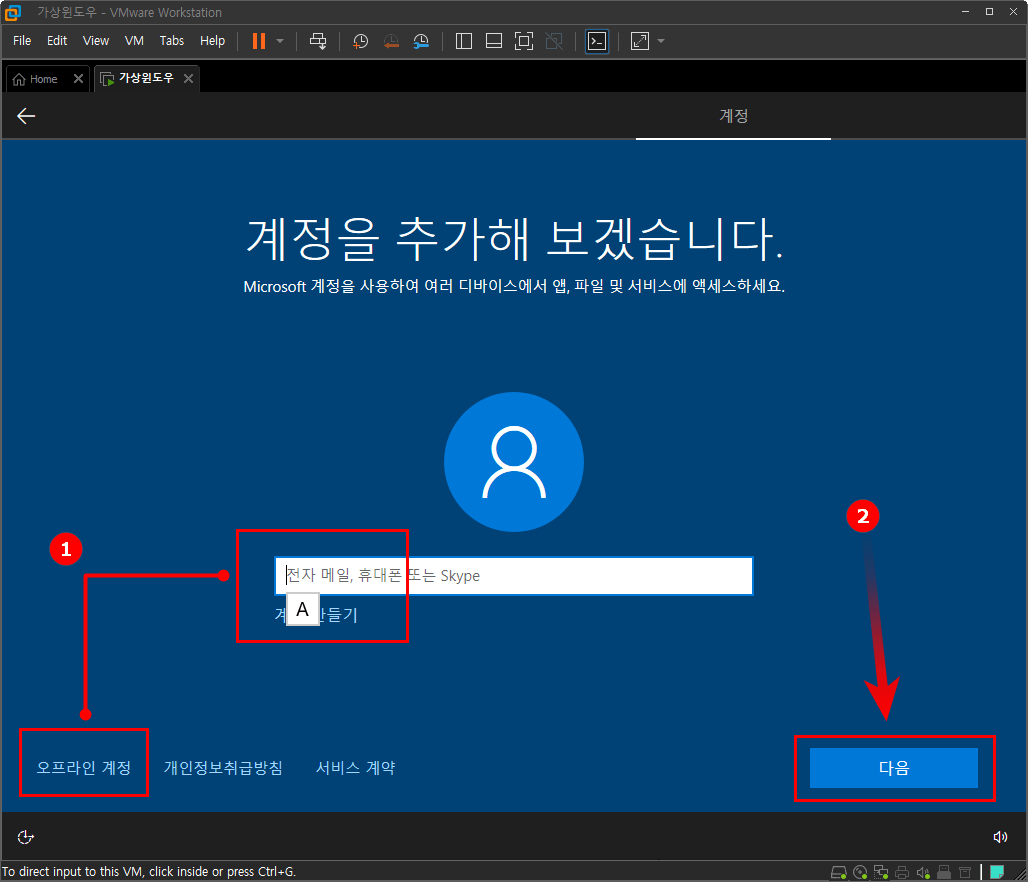Click the 다음 button
The height and width of the screenshot is (882, 1028).
point(894,768)
